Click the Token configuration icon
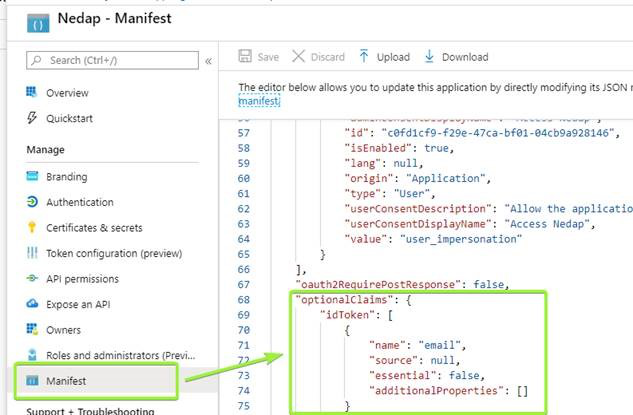The image size is (633, 415). (x=32, y=253)
